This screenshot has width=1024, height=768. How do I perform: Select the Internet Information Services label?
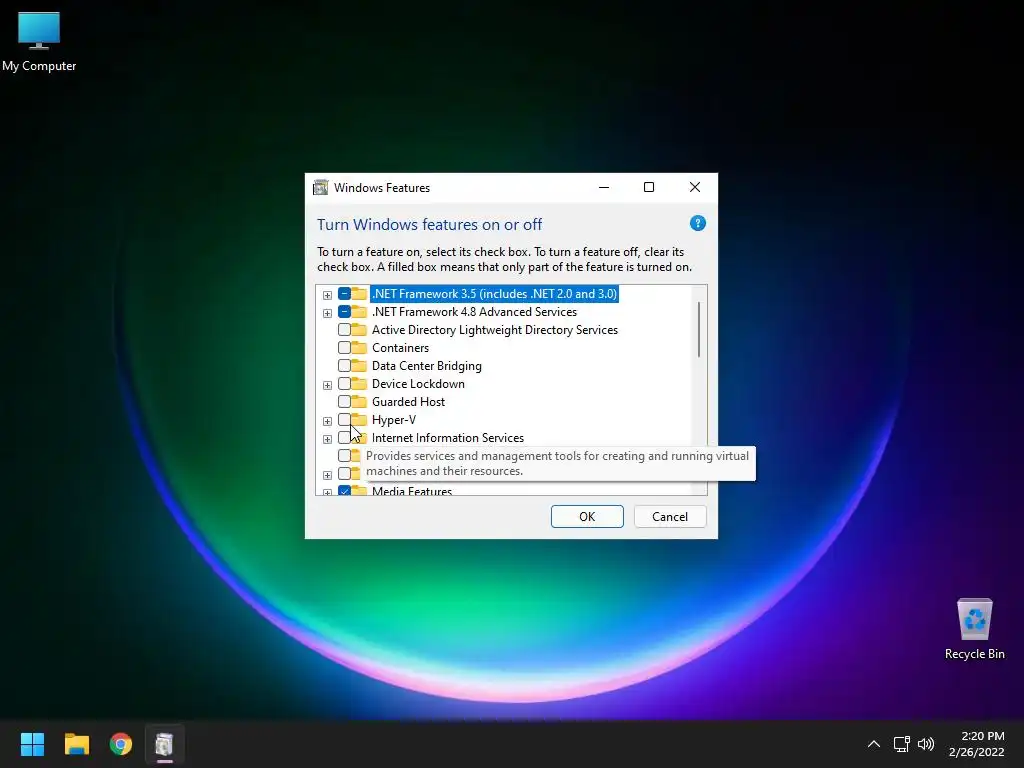click(x=448, y=438)
